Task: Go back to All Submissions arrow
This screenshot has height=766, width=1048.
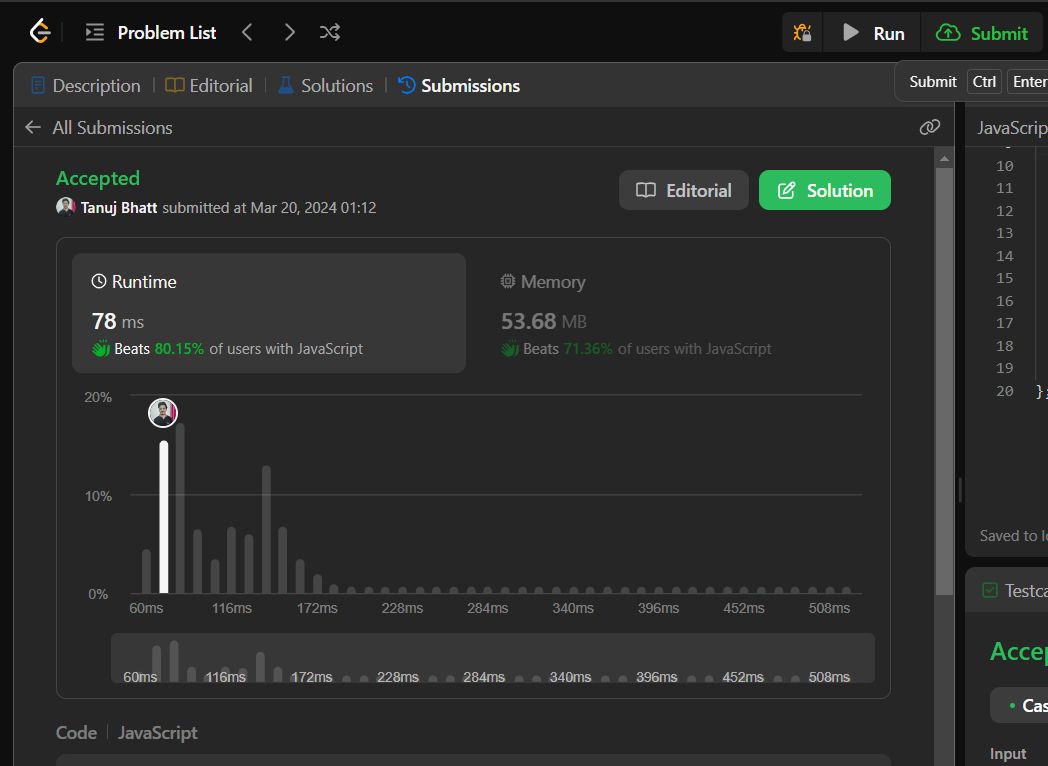Action: tap(33, 127)
